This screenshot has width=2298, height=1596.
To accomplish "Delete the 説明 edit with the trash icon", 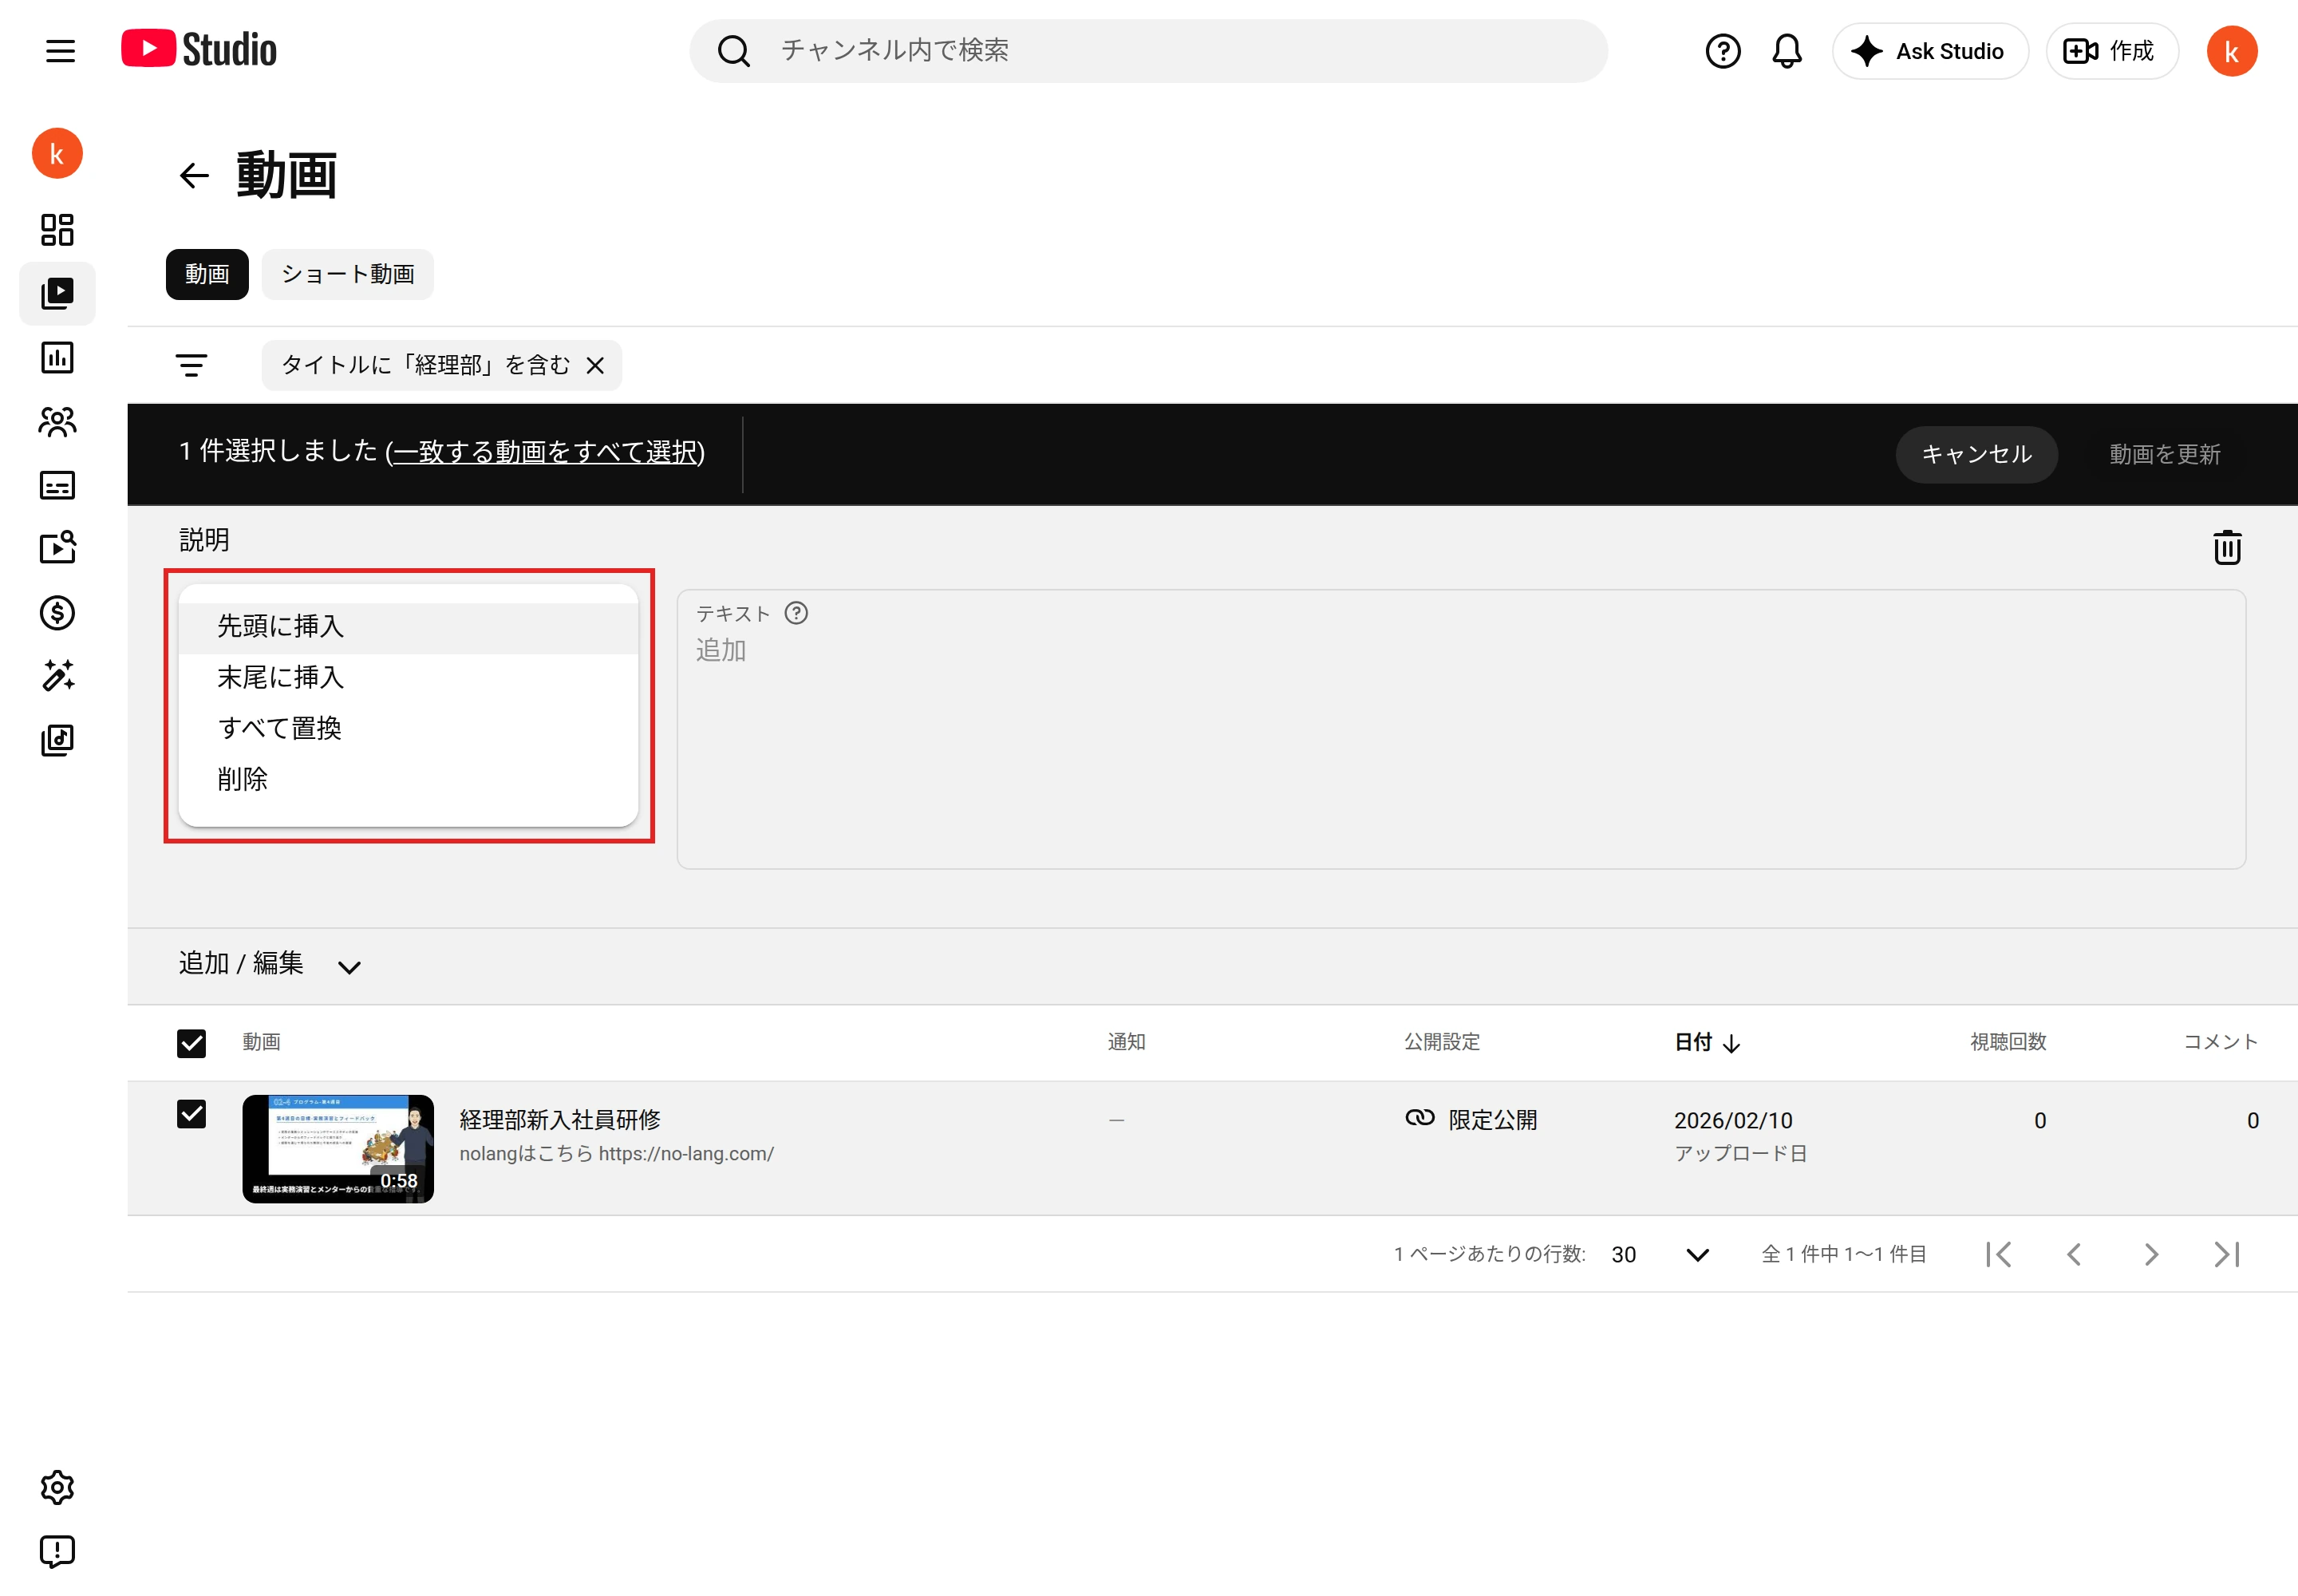I will [x=2227, y=547].
